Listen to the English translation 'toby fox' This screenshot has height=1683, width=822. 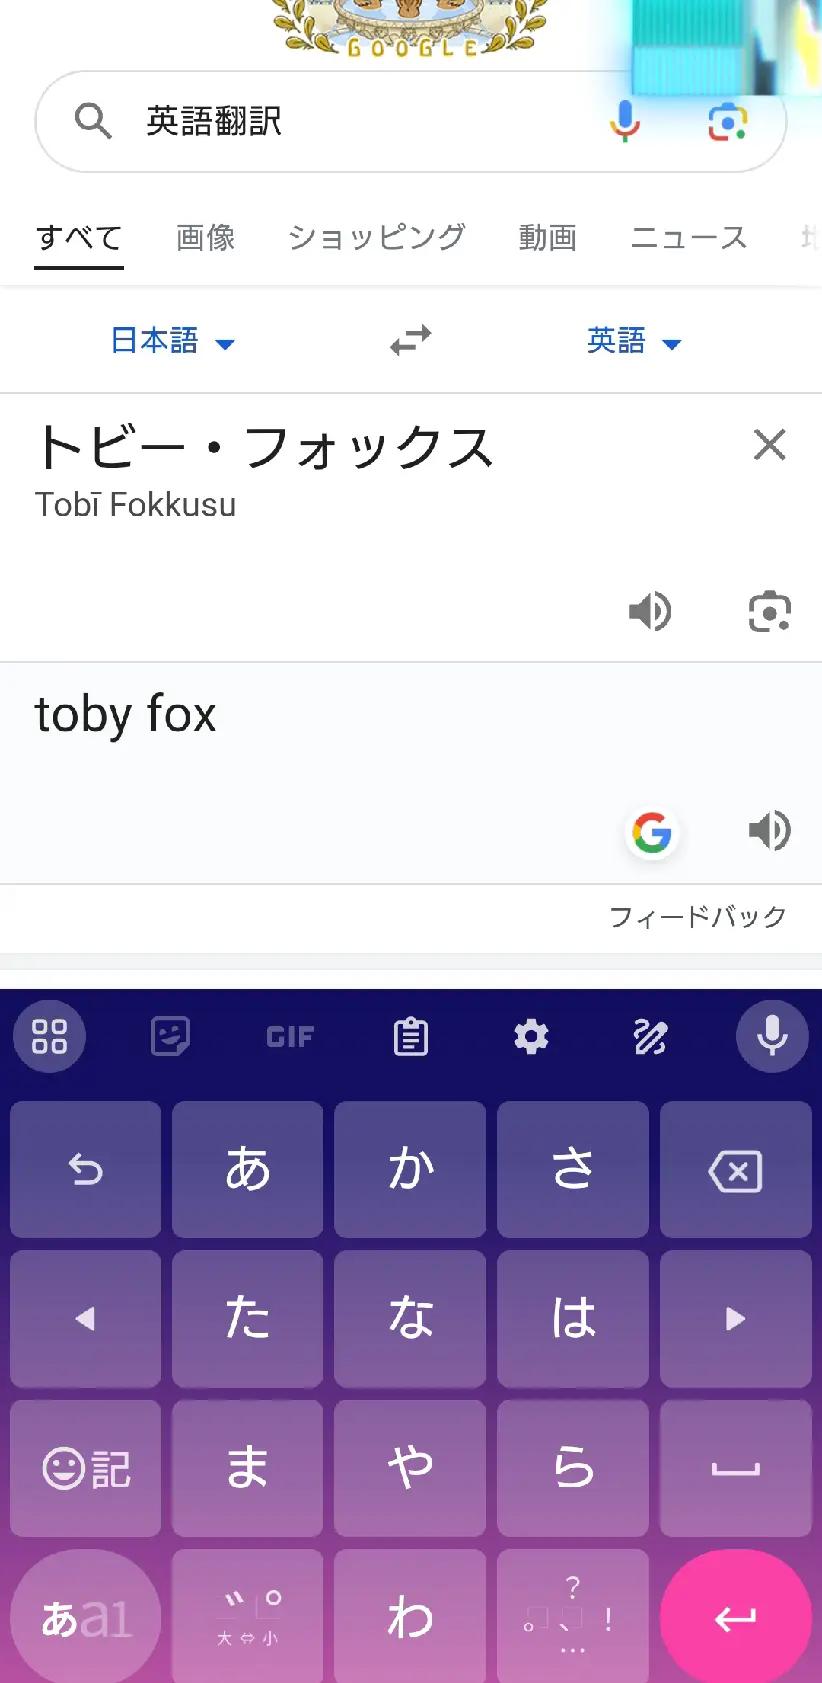point(769,831)
